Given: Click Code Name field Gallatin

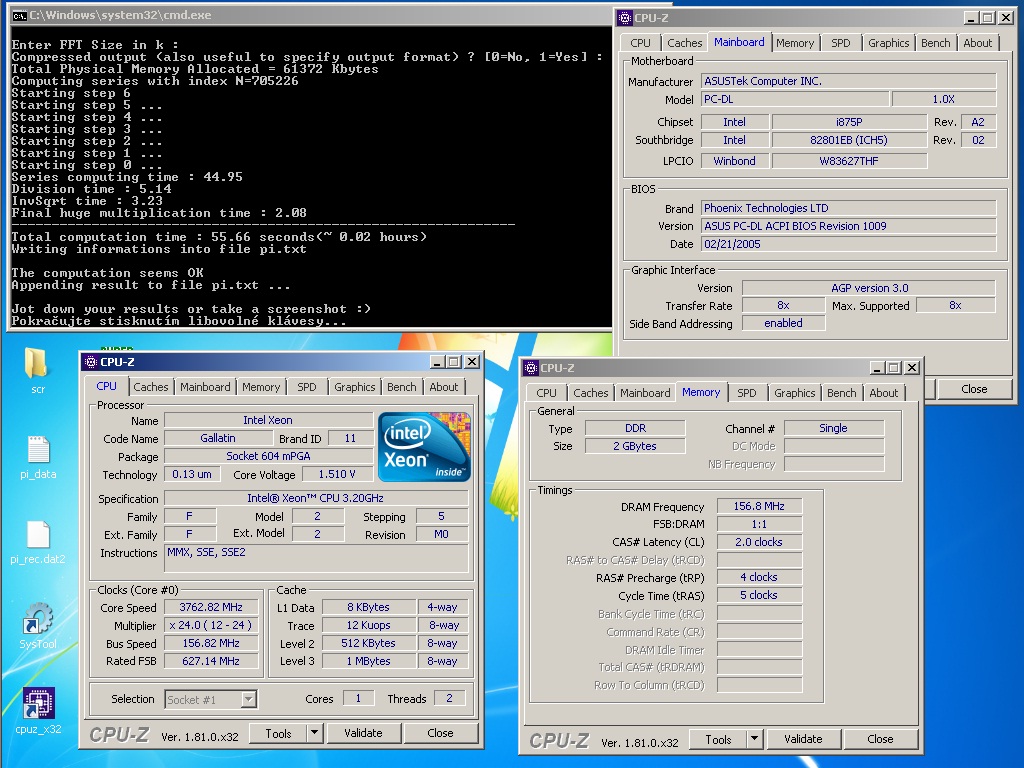Looking at the screenshot, I should coord(218,438).
